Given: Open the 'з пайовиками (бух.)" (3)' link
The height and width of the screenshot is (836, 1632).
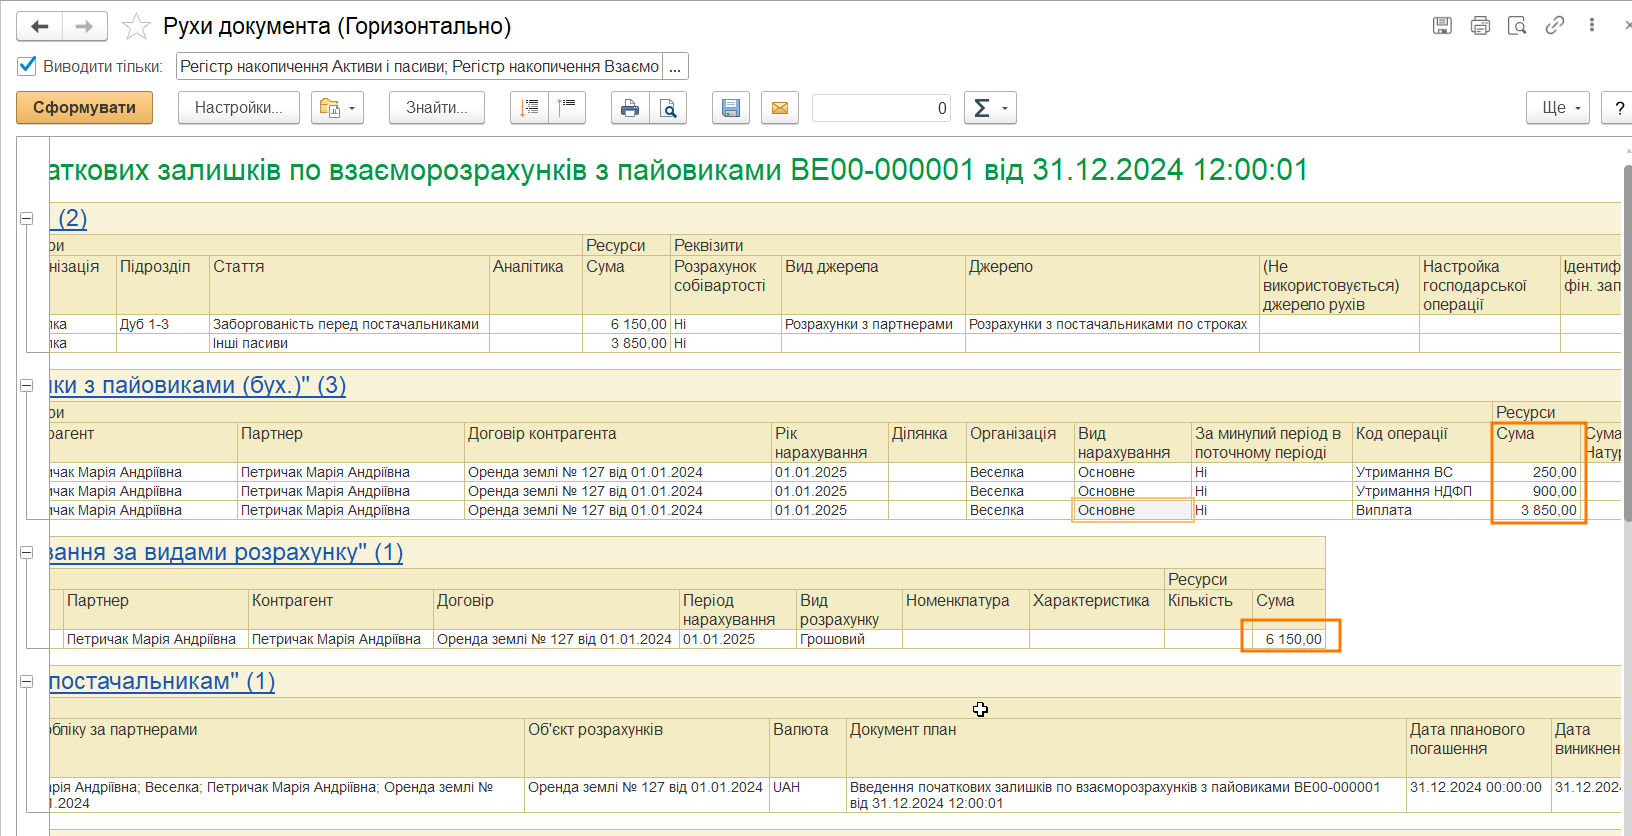Looking at the screenshot, I should (198, 385).
